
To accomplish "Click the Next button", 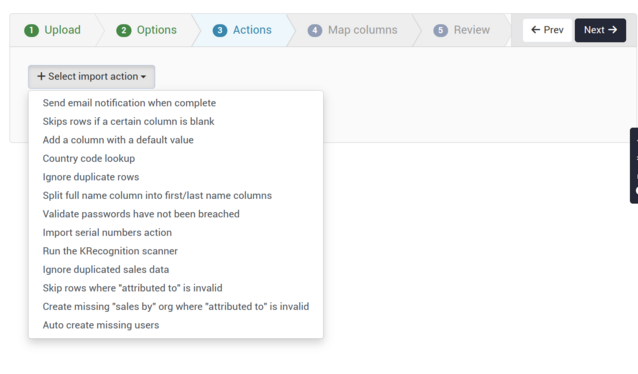I will tap(600, 30).
